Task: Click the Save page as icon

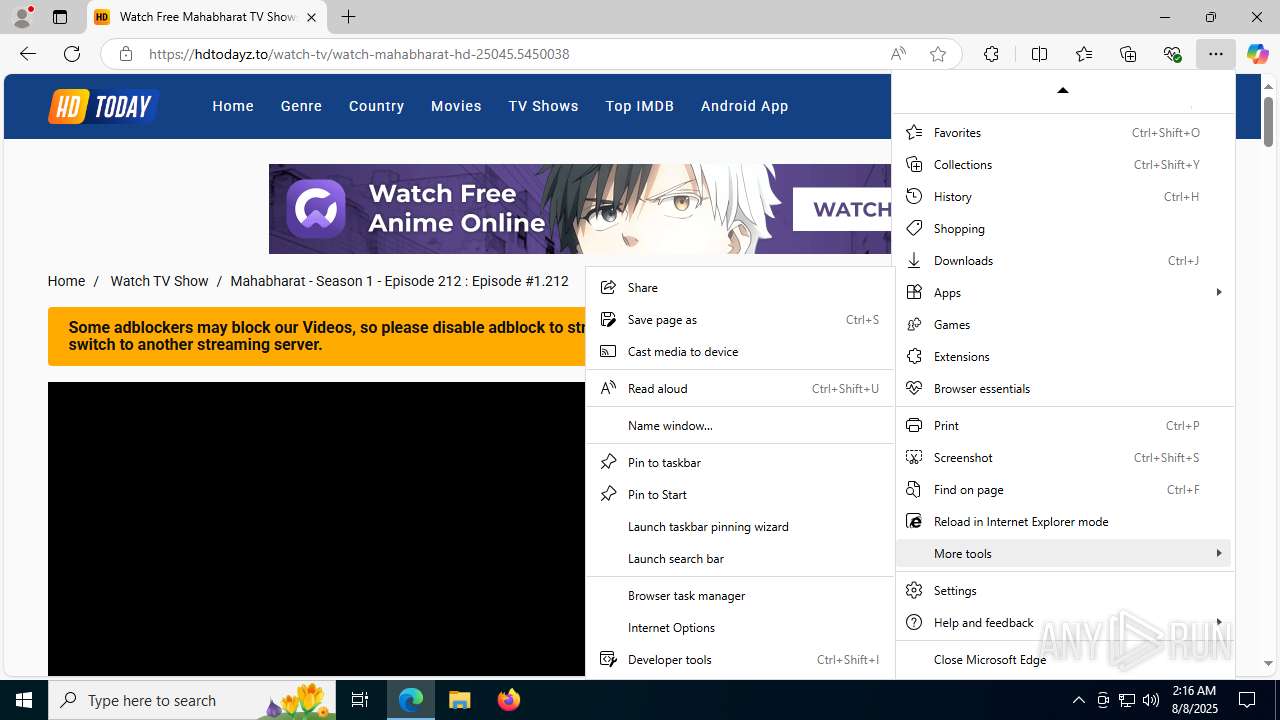Action: [x=607, y=319]
